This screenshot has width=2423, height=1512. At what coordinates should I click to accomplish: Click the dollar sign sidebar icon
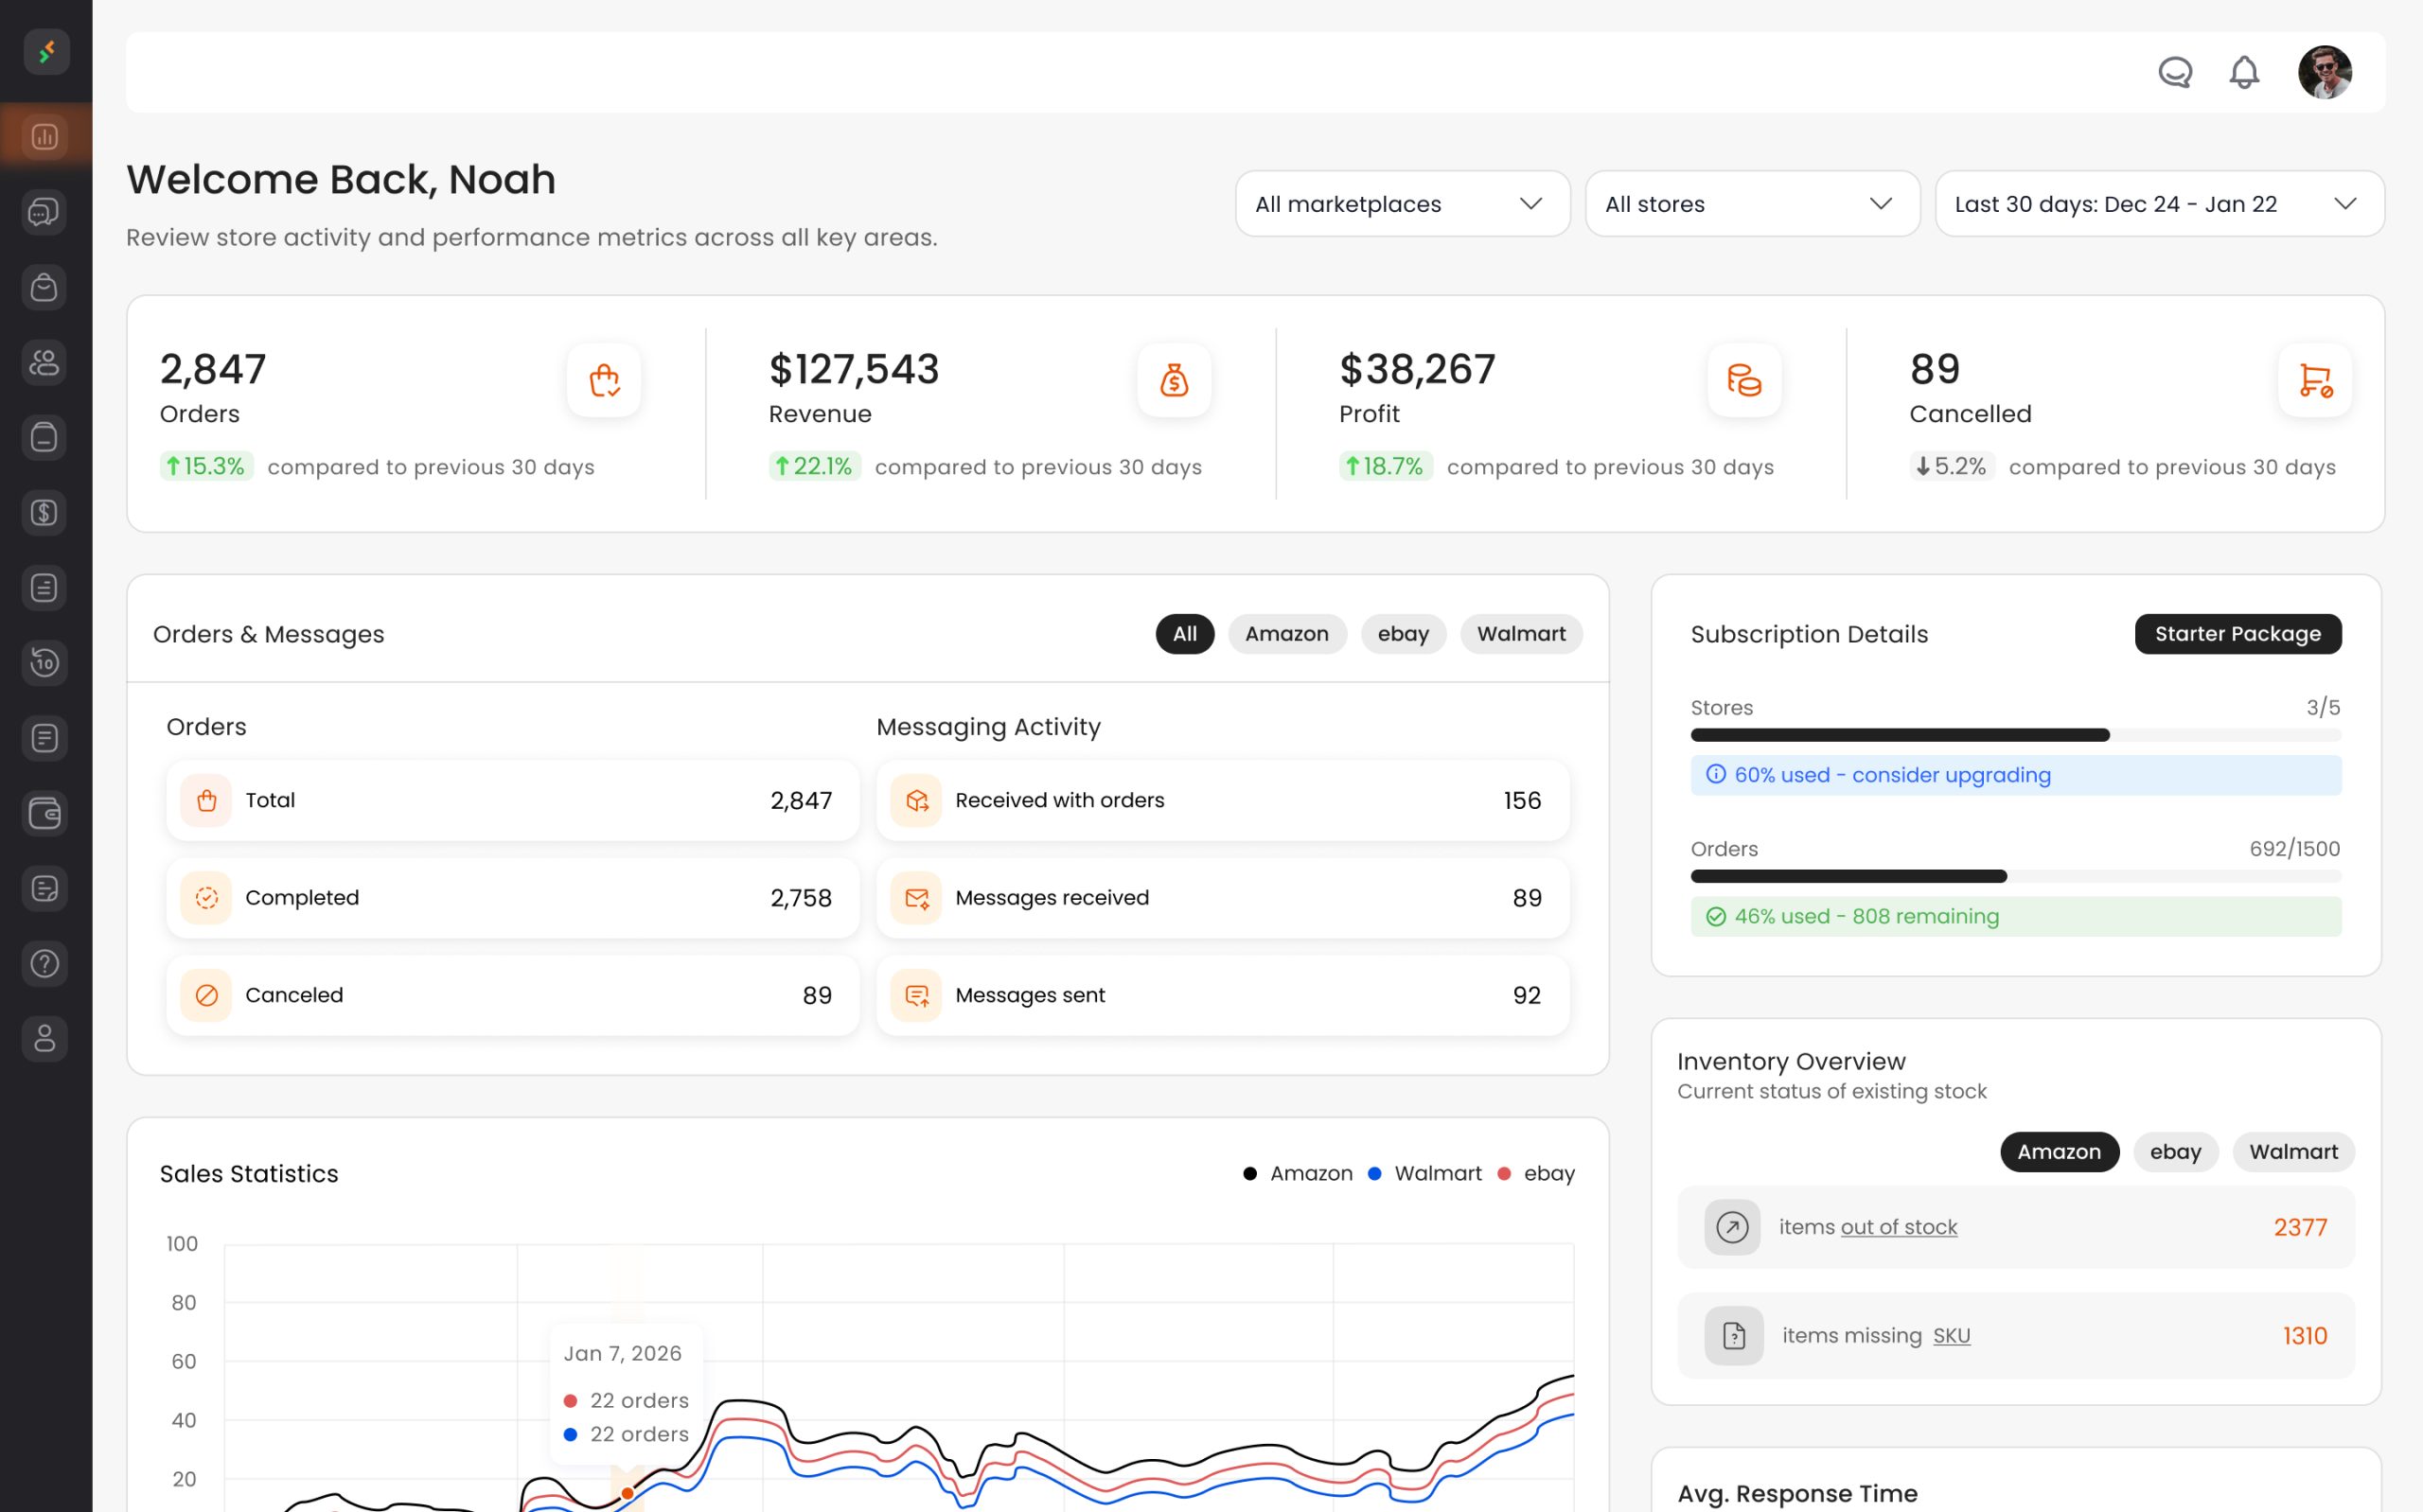(44, 512)
